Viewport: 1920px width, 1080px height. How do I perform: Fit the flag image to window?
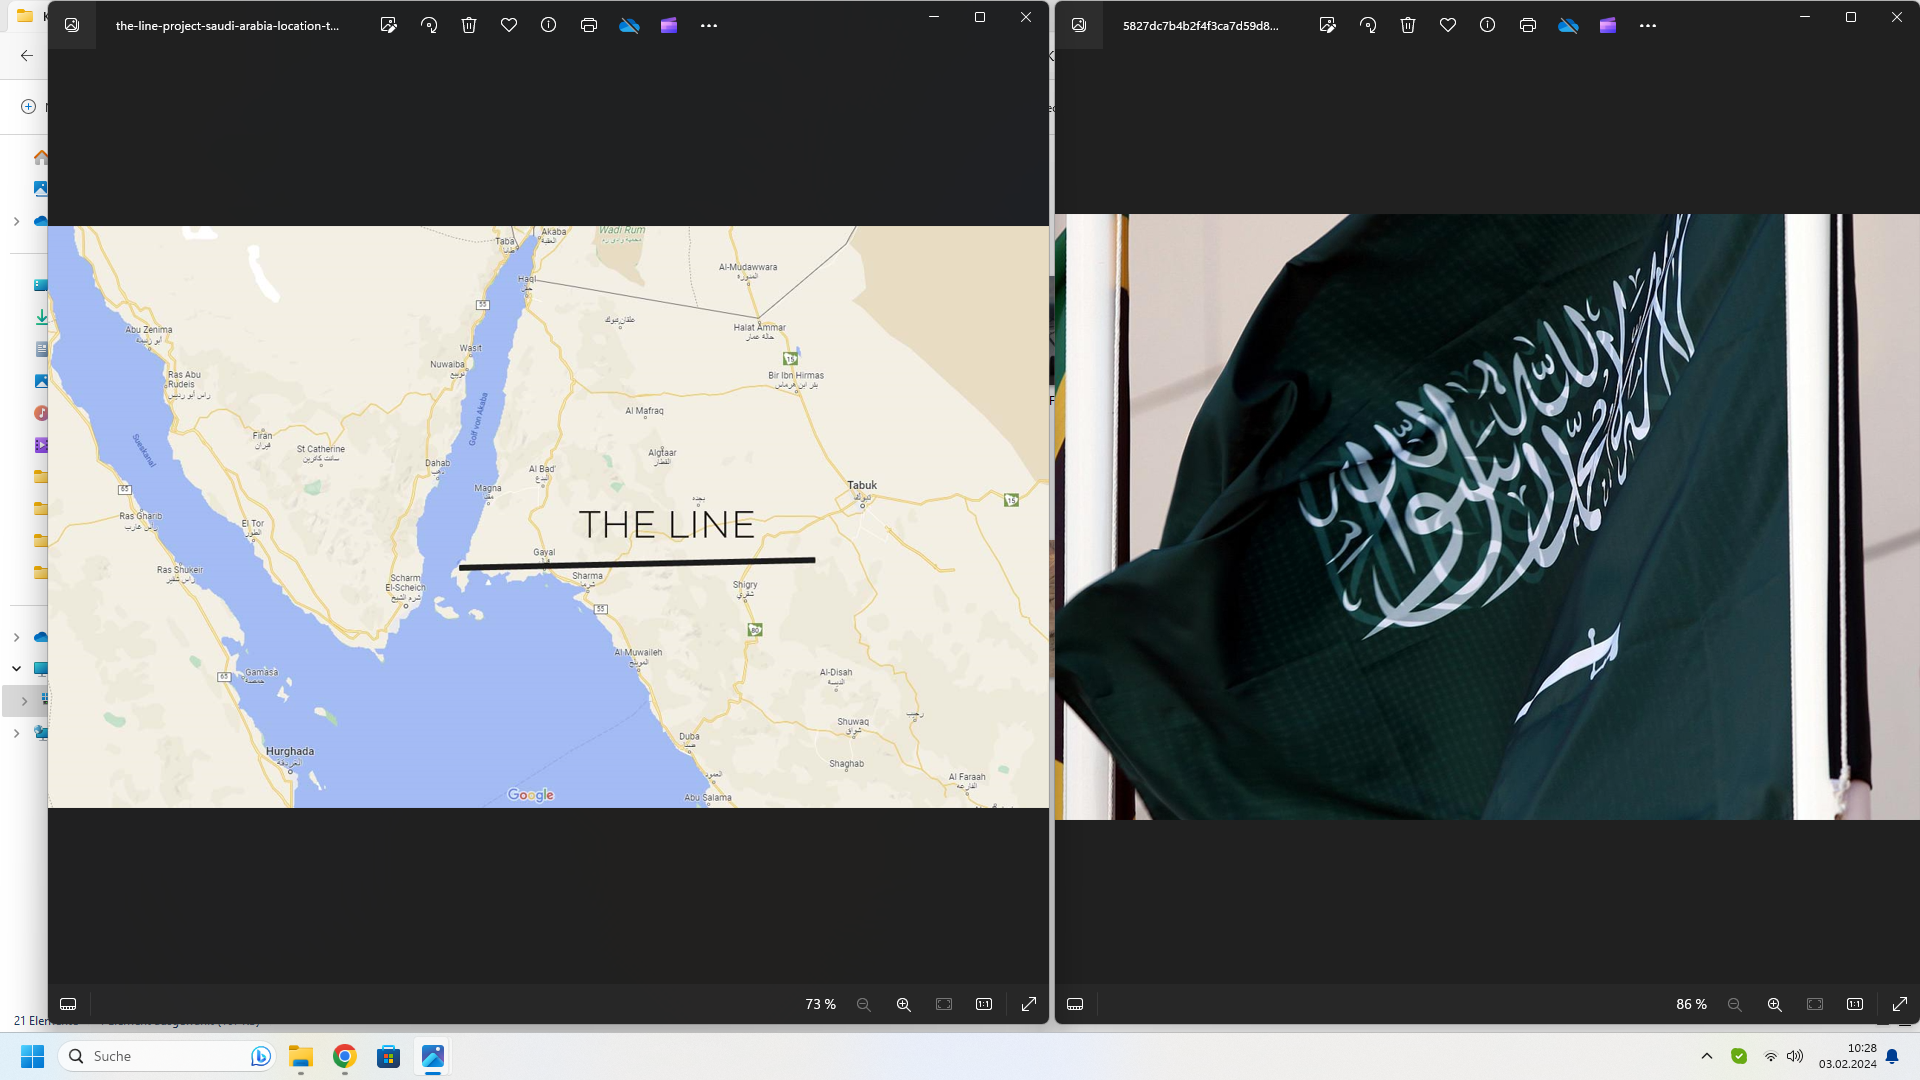coord(1815,1004)
